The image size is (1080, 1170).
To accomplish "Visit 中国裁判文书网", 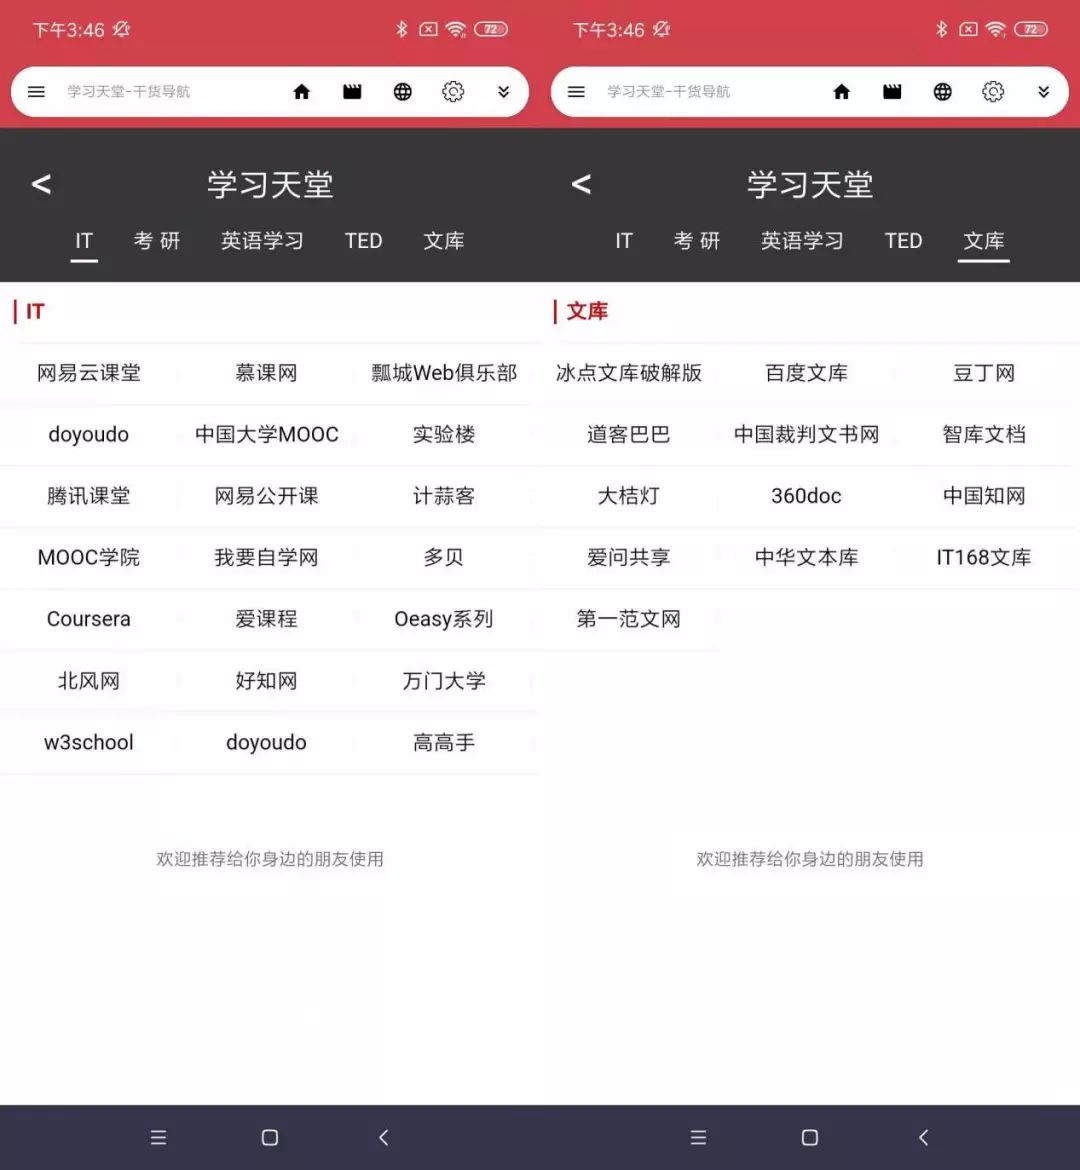I will [x=807, y=434].
